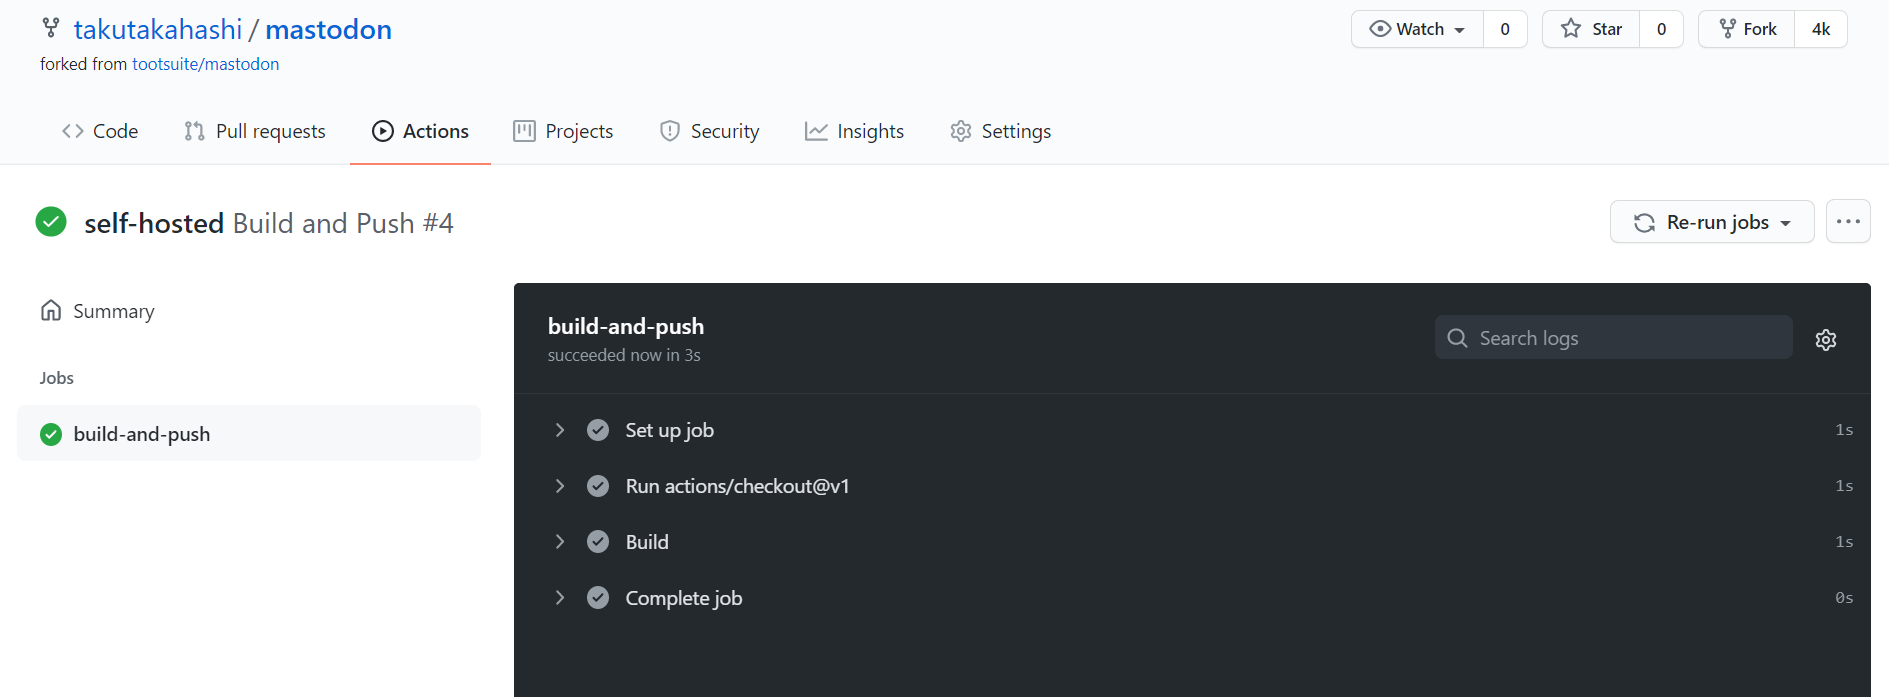Click the Code tab brackets icon
The width and height of the screenshot is (1889, 697).
73,131
